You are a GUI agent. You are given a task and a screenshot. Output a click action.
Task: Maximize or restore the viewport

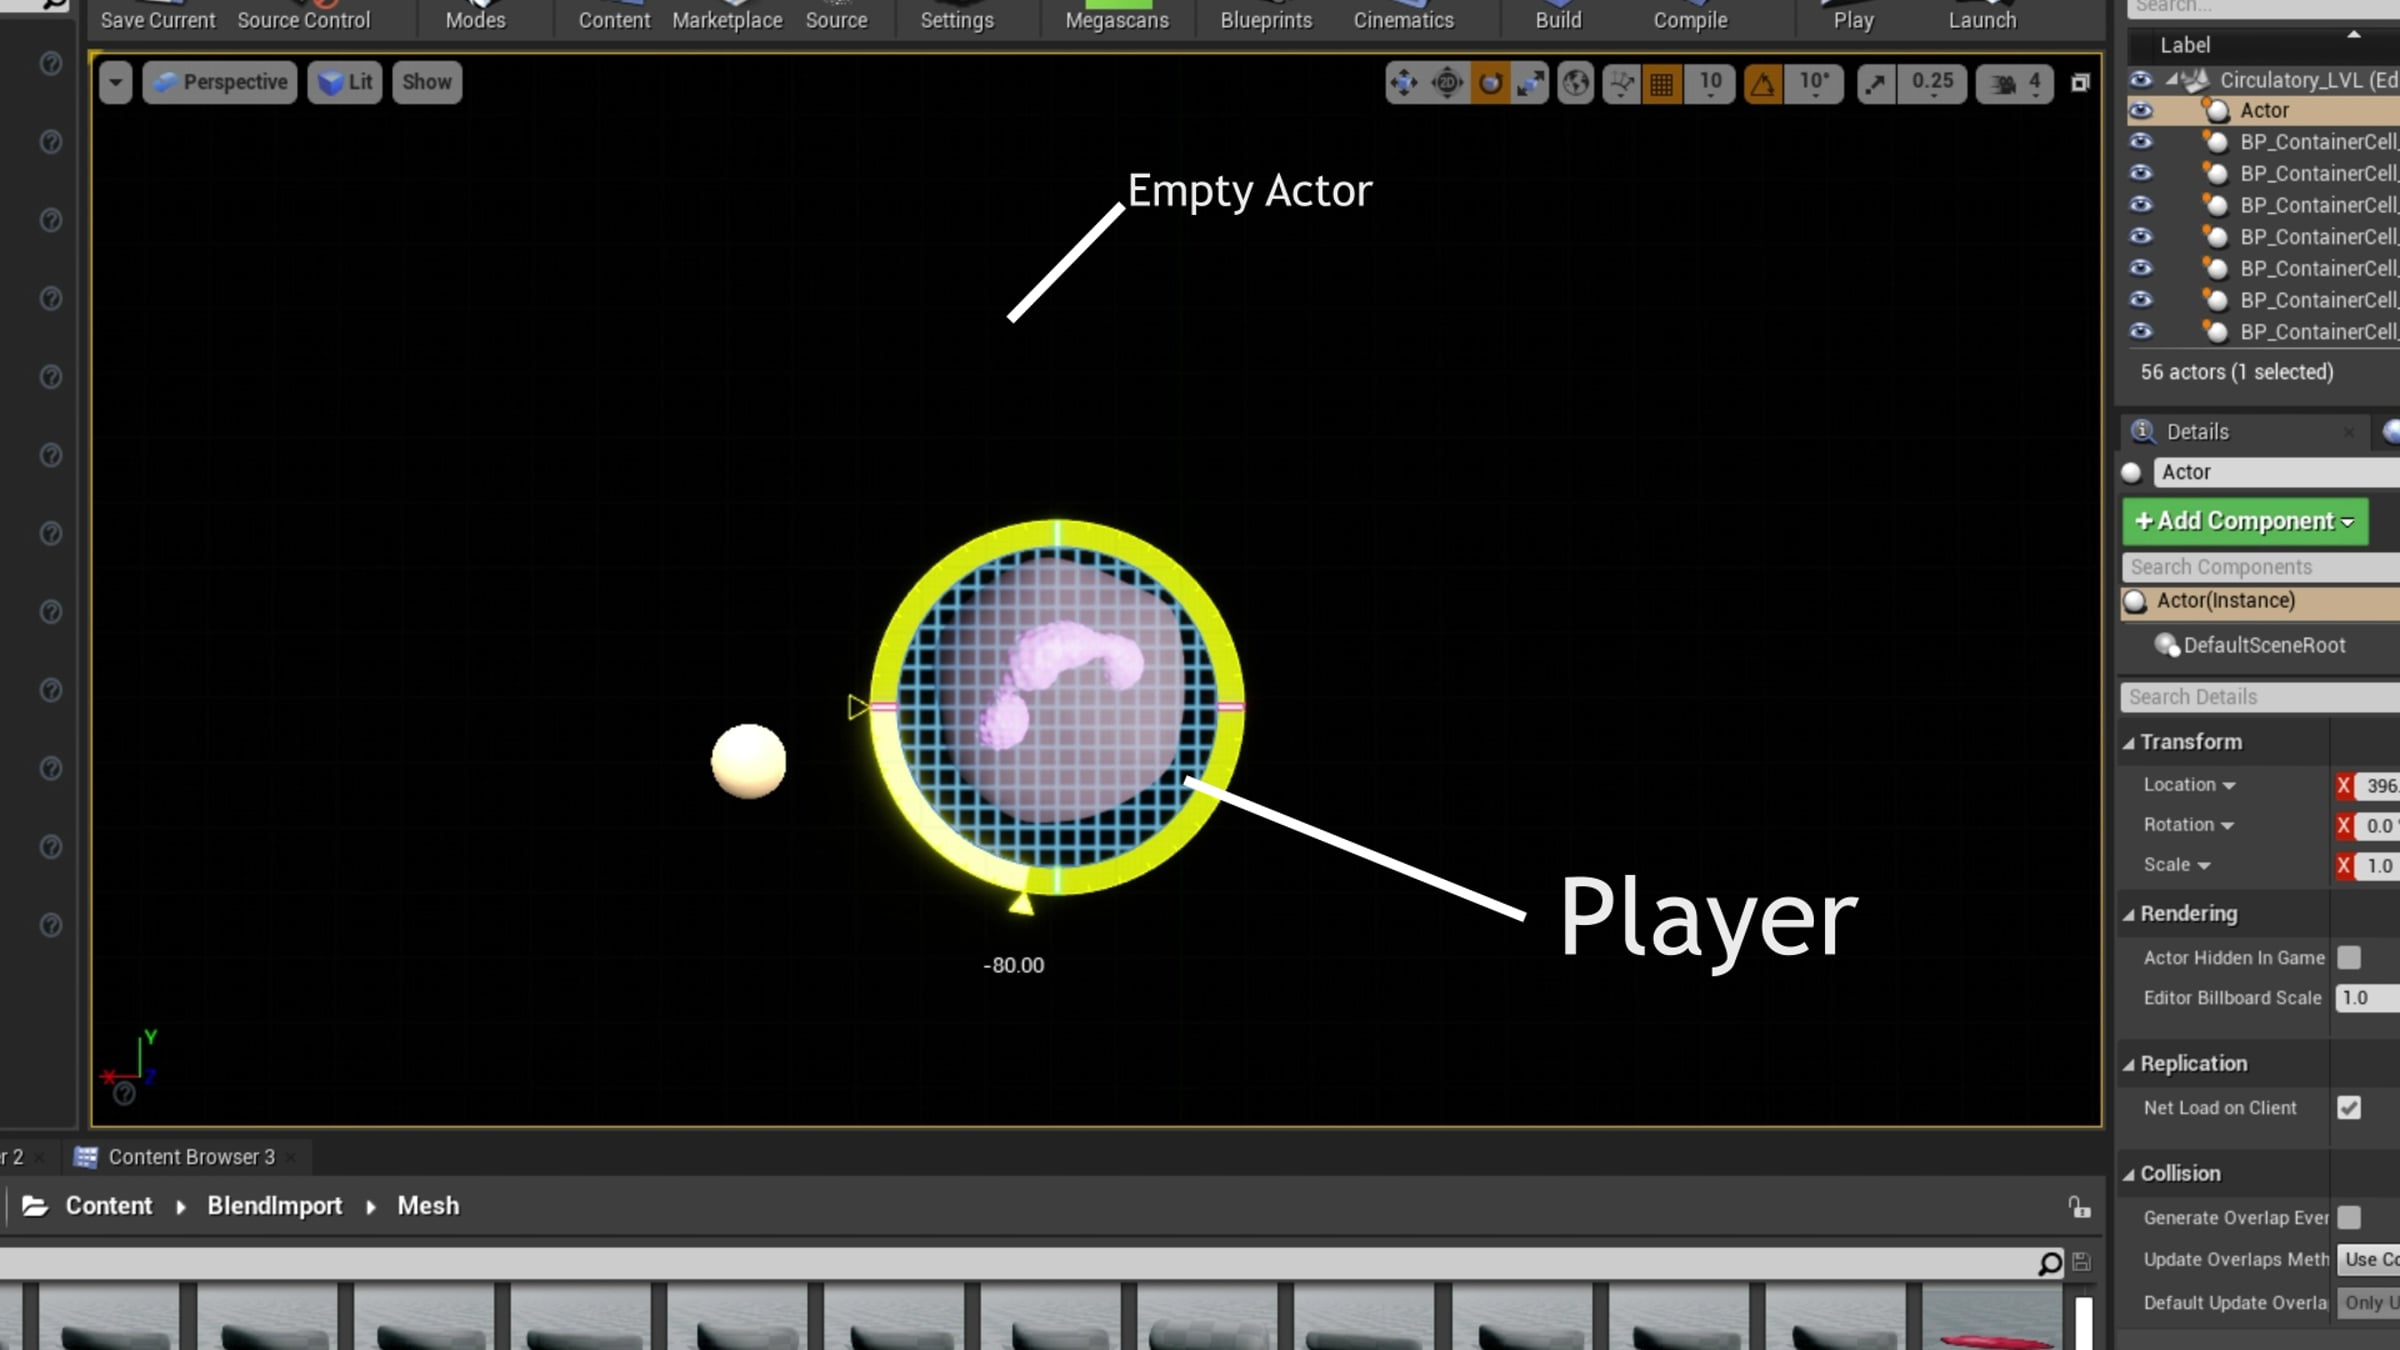[x=2080, y=83]
